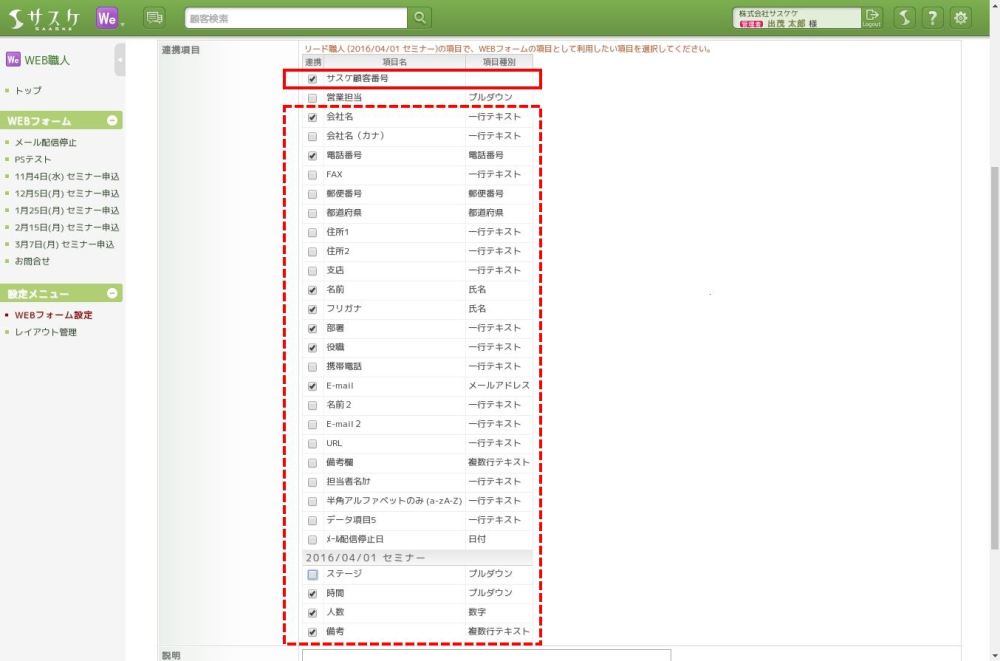
Task: Open the purple We app switcher icon
Action: [109, 18]
